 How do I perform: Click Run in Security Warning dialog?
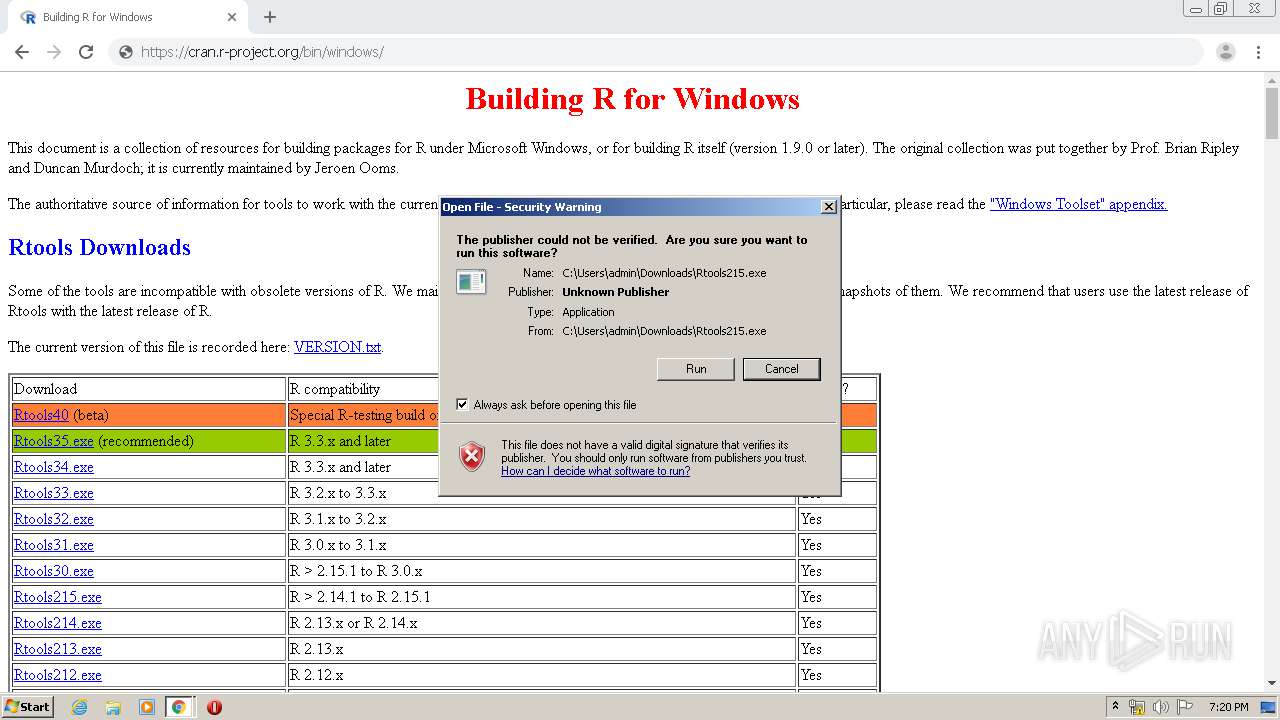[696, 369]
